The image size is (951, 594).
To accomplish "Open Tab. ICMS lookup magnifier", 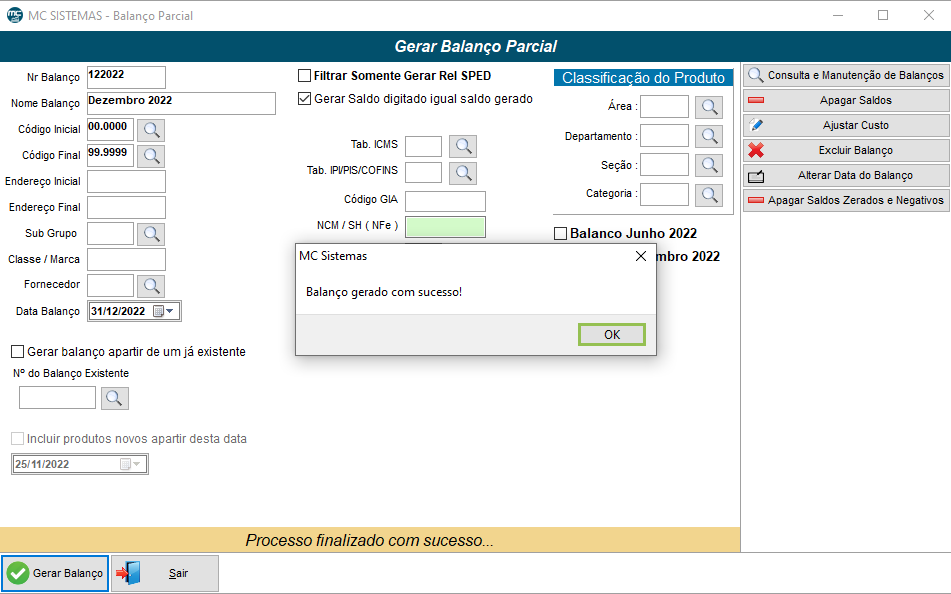I will pyautogui.click(x=463, y=146).
